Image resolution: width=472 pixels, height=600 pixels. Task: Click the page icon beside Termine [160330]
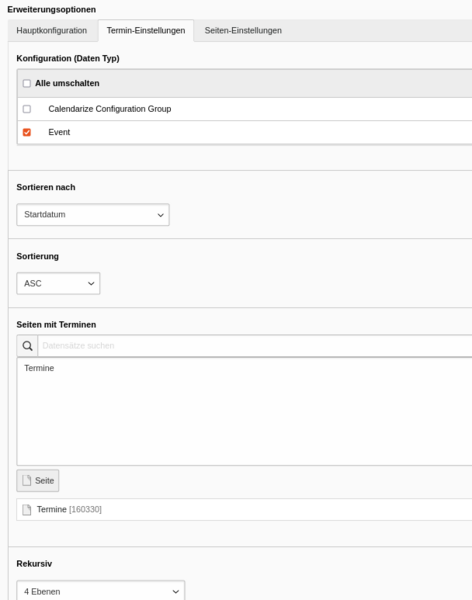pyautogui.click(x=26, y=510)
